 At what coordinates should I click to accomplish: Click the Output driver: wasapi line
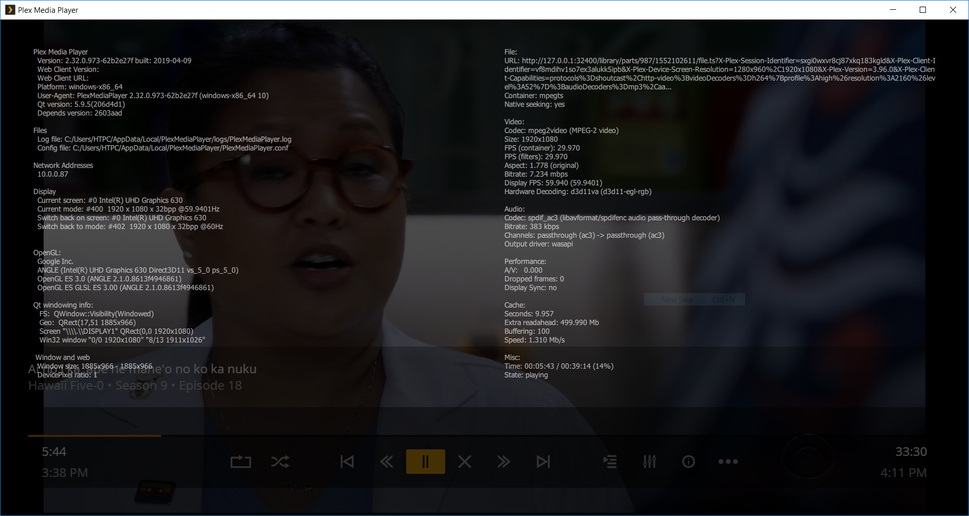(x=538, y=244)
